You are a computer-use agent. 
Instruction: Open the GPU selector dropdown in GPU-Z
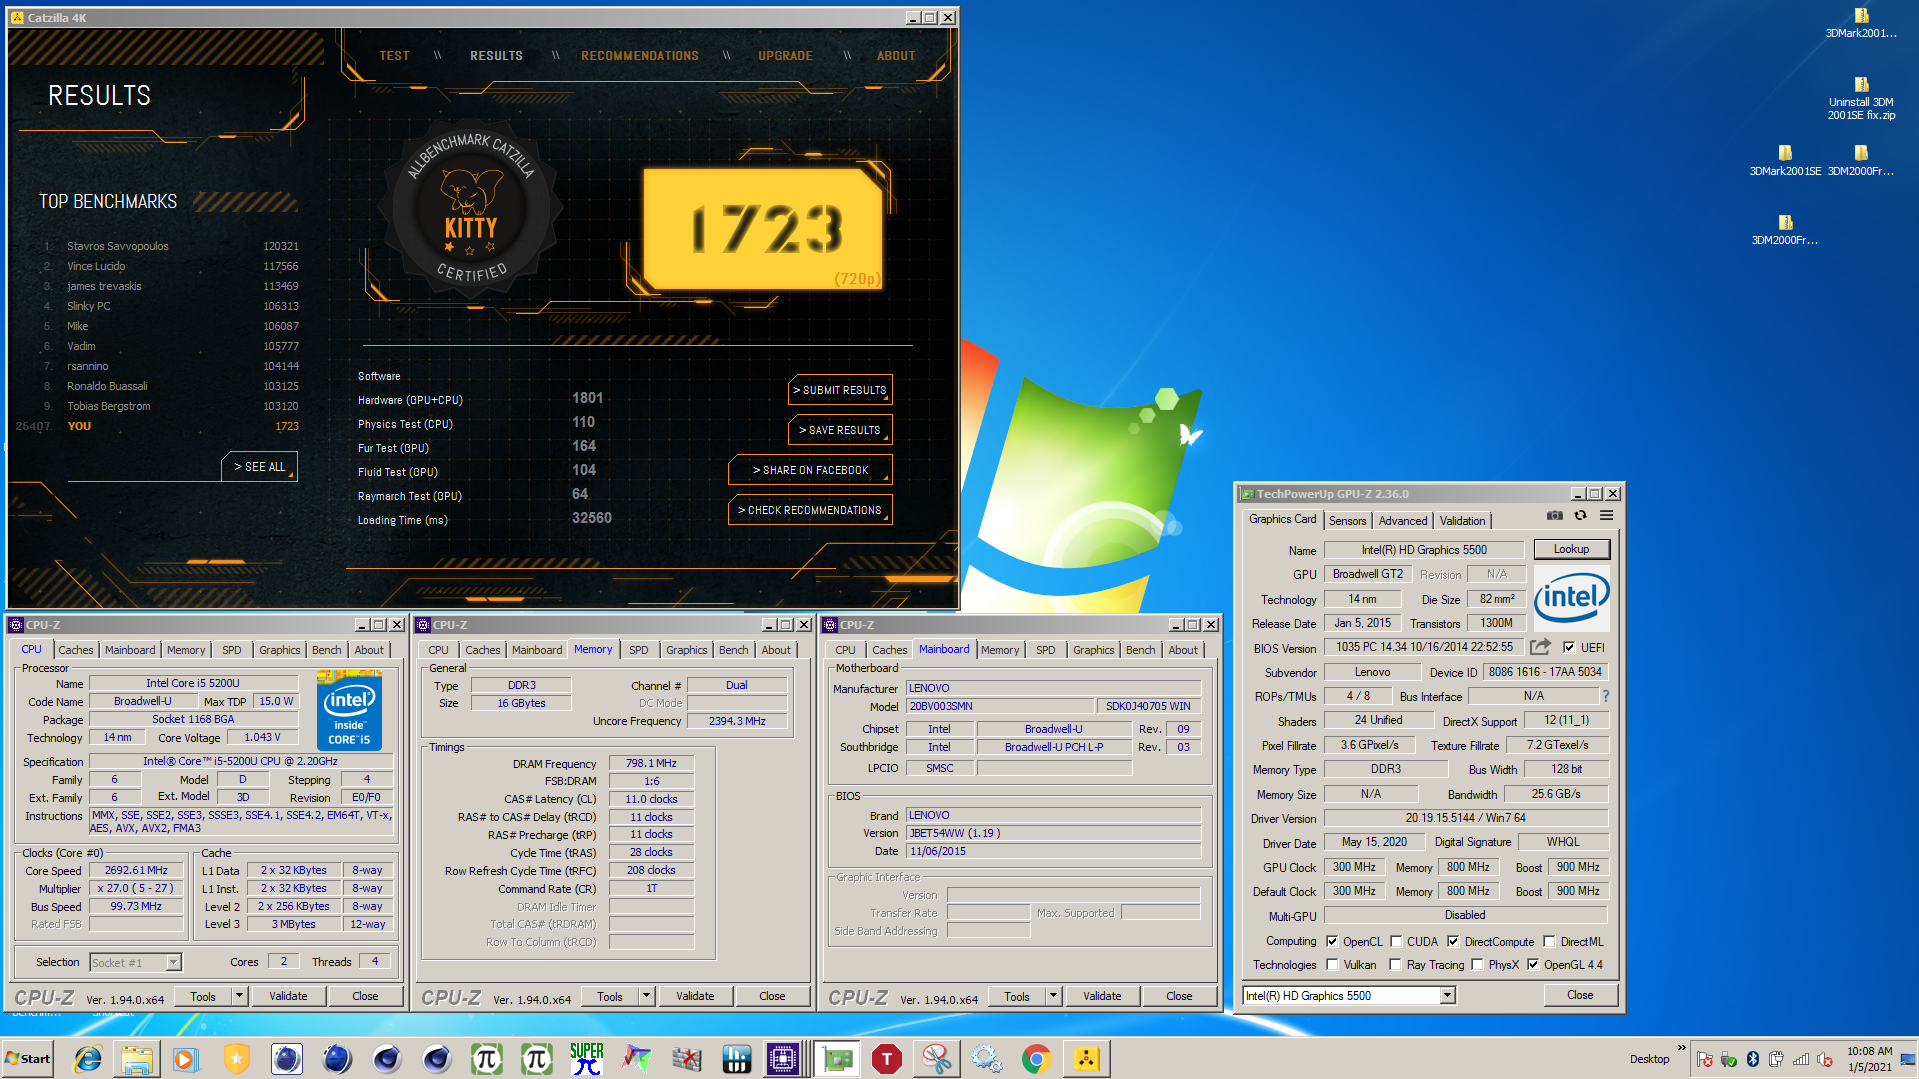[x=1447, y=995]
